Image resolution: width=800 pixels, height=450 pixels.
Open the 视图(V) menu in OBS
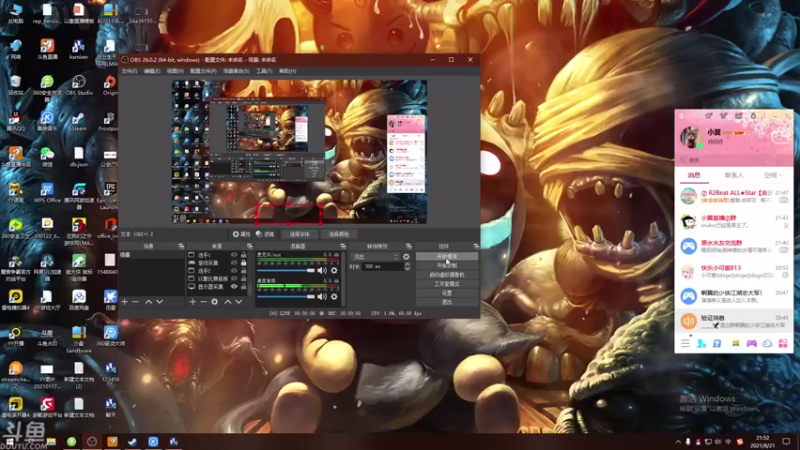point(175,71)
